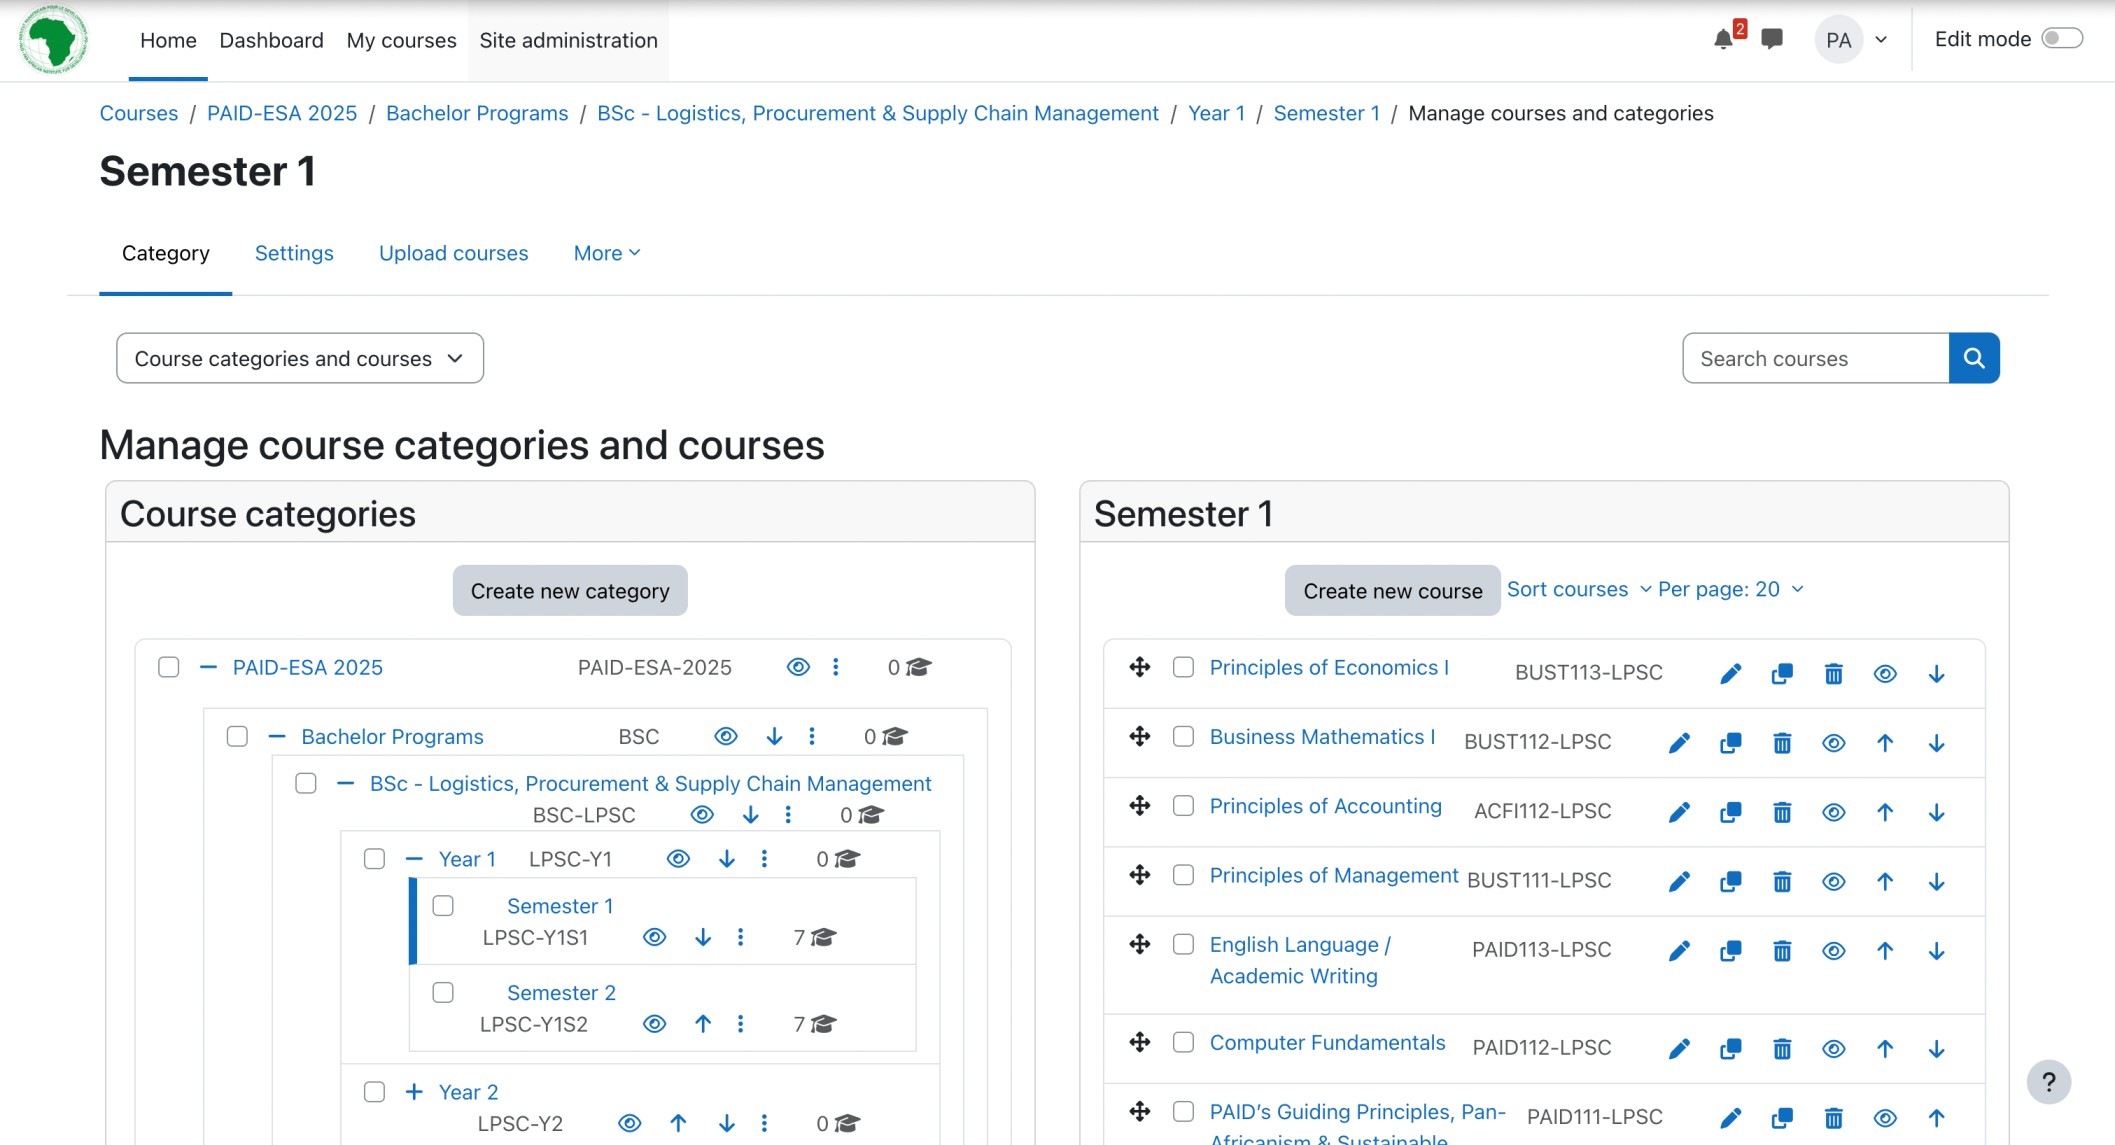Image resolution: width=2115 pixels, height=1145 pixels.
Task: Select the checkbox for Principles of Management
Action: coord(1185,873)
